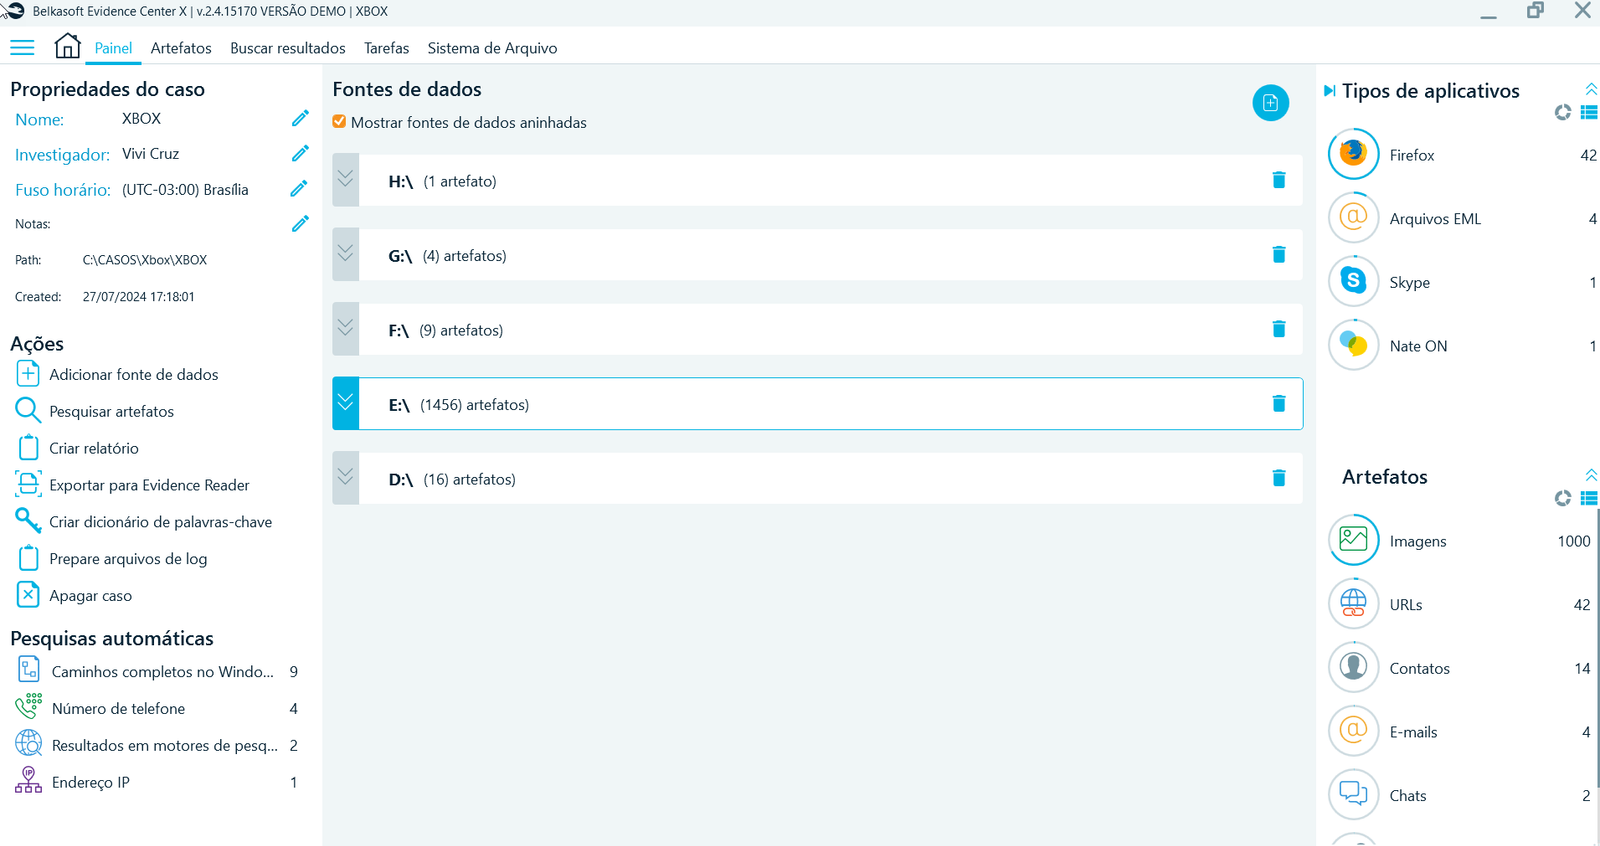The height and width of the screenshot is (846, 1600).
Task: Toggle Mostrar fontes de dados aninhadas checkbox
Action: 339,122
